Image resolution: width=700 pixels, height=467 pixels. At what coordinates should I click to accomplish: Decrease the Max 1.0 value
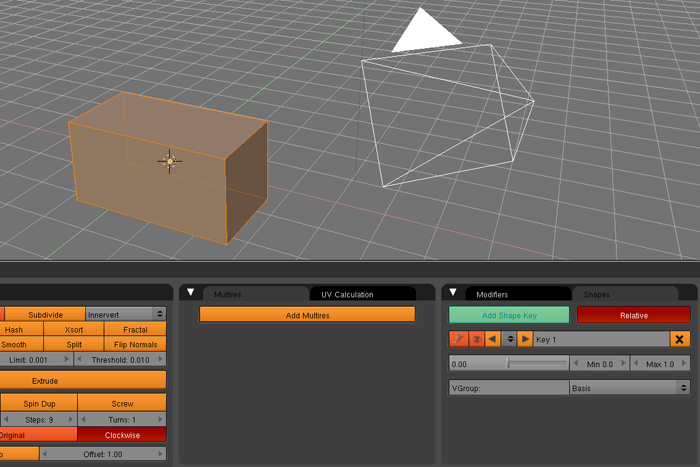pyautogui.click(x=636, y=364)
